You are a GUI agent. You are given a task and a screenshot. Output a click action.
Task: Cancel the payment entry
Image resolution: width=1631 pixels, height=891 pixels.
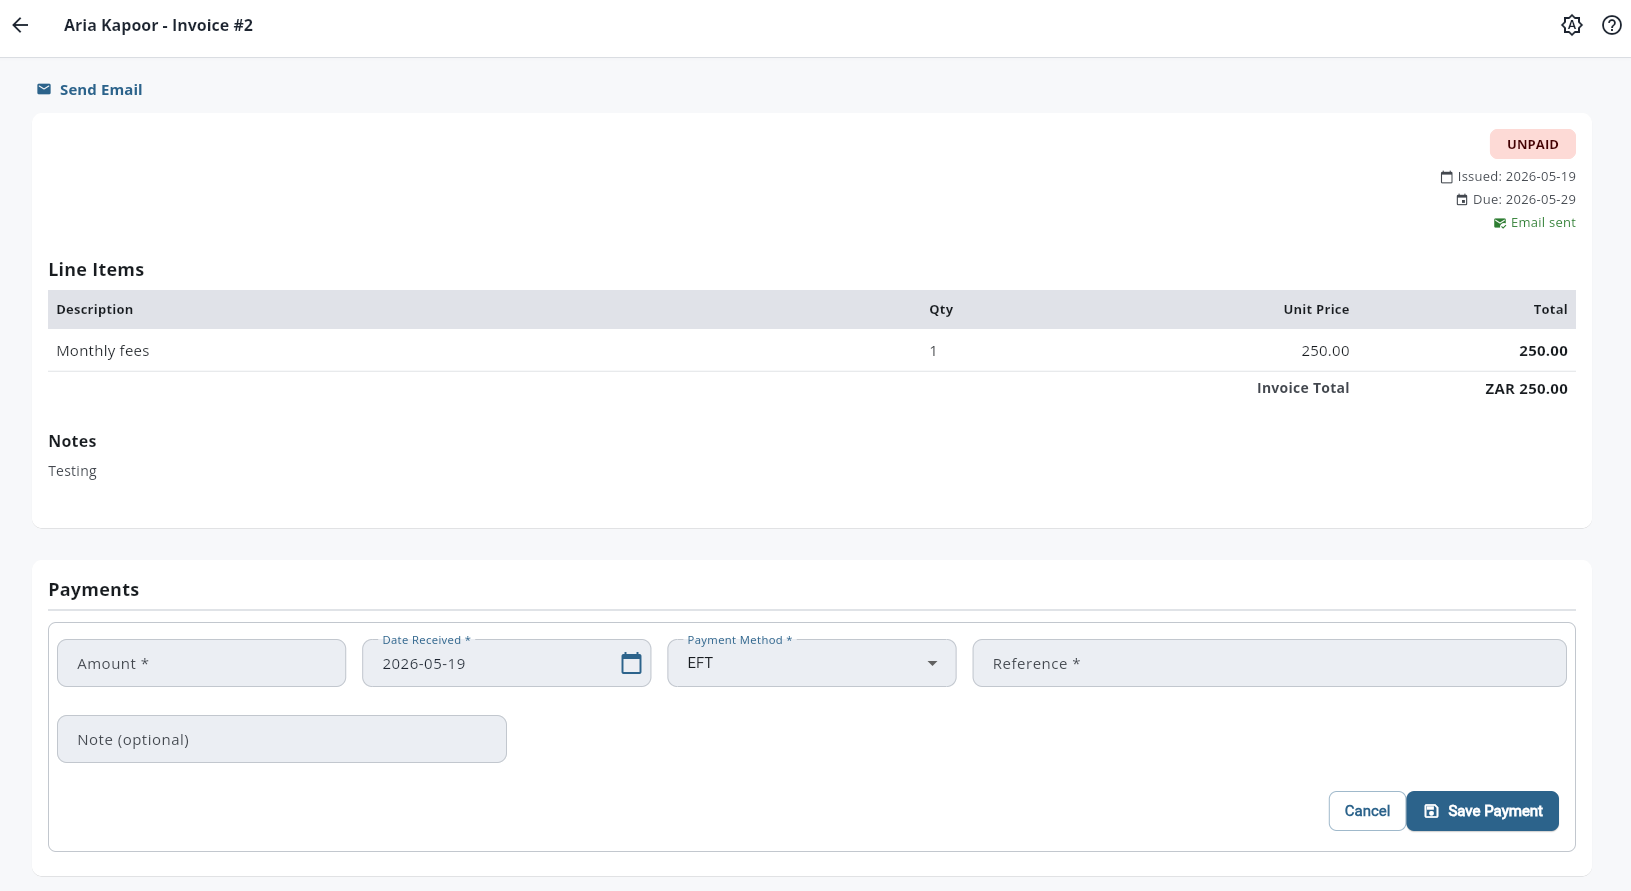(x=1367, y=811)
